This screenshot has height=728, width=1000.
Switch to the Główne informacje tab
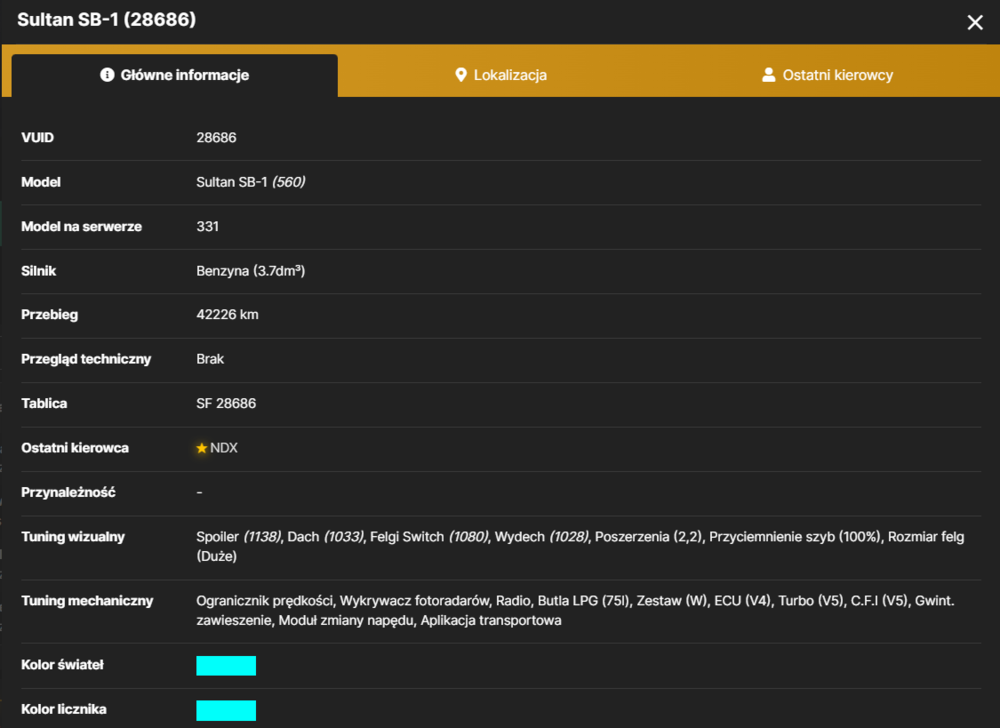click(175, 75)
